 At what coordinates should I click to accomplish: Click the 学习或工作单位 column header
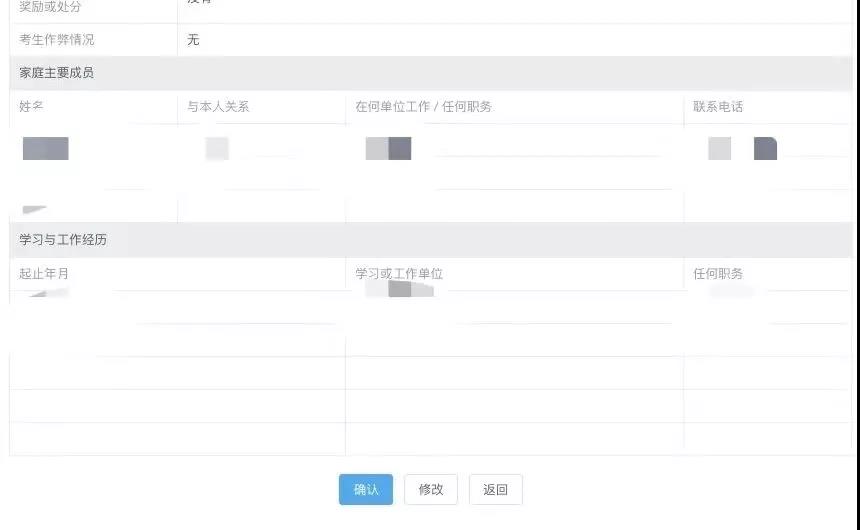coord(399,274)
